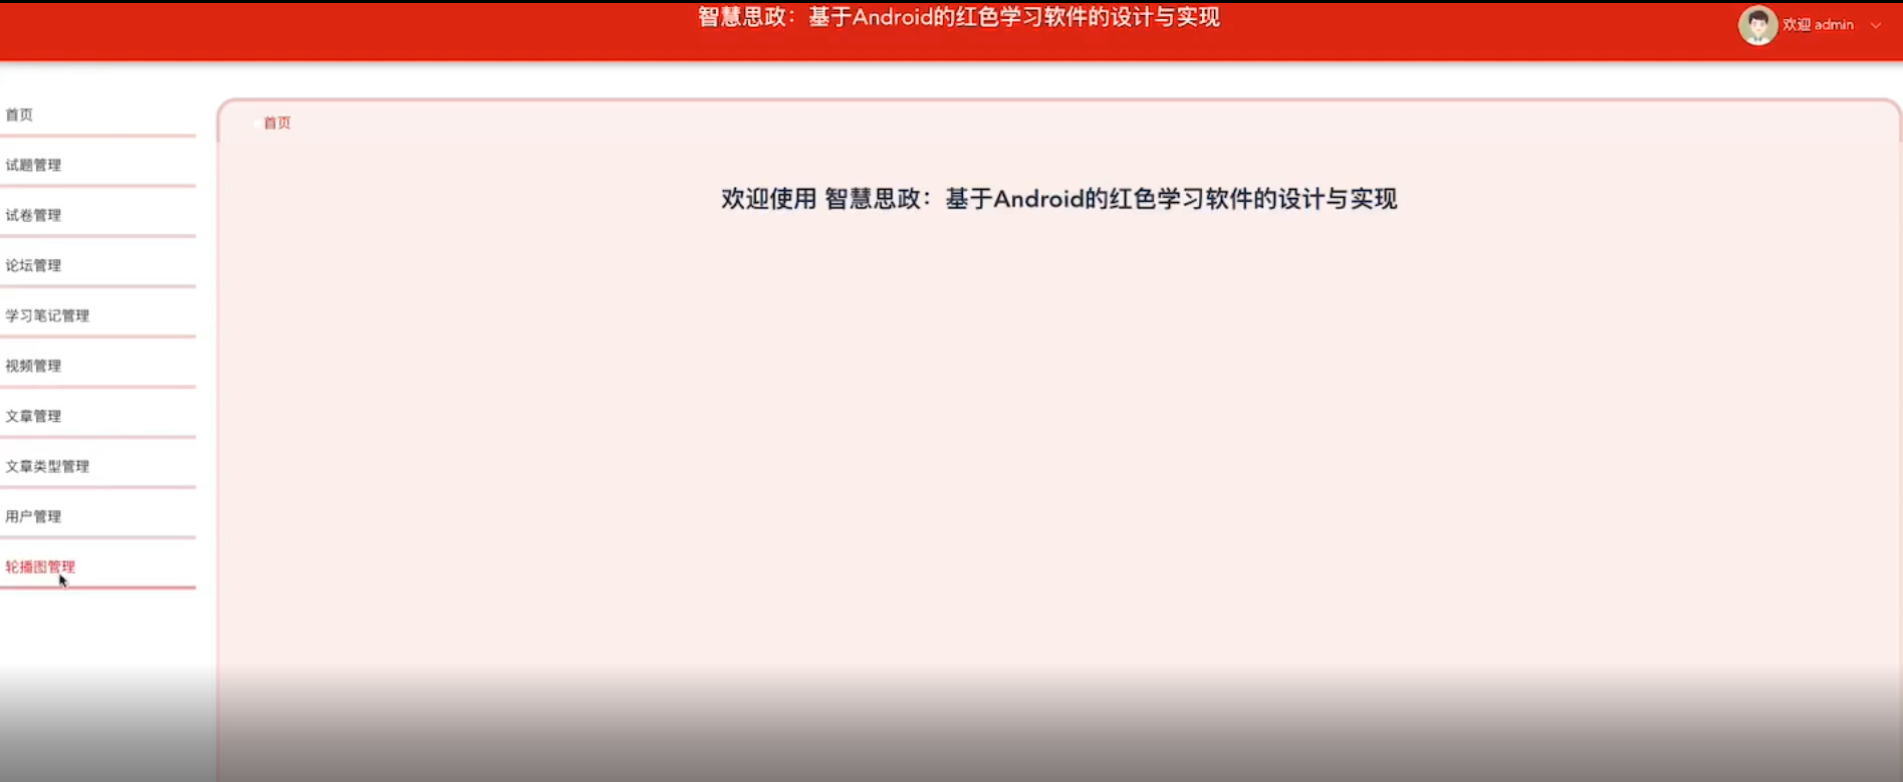This screenshot has height=782, width=1903.
Task: Open 用户管理 menu item
Action: pyautogui.click(x=97, y=516)
